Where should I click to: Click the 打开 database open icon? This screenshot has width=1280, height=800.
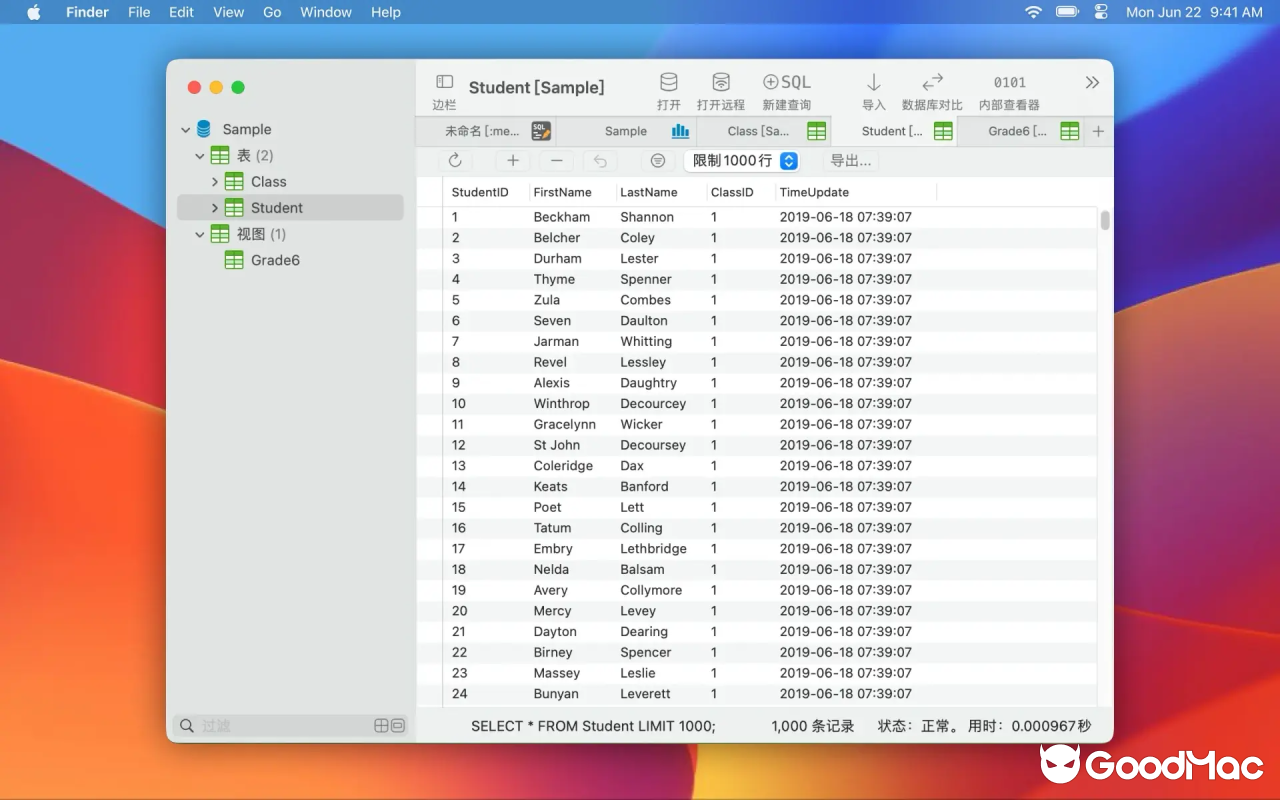(x=669, y=82)
